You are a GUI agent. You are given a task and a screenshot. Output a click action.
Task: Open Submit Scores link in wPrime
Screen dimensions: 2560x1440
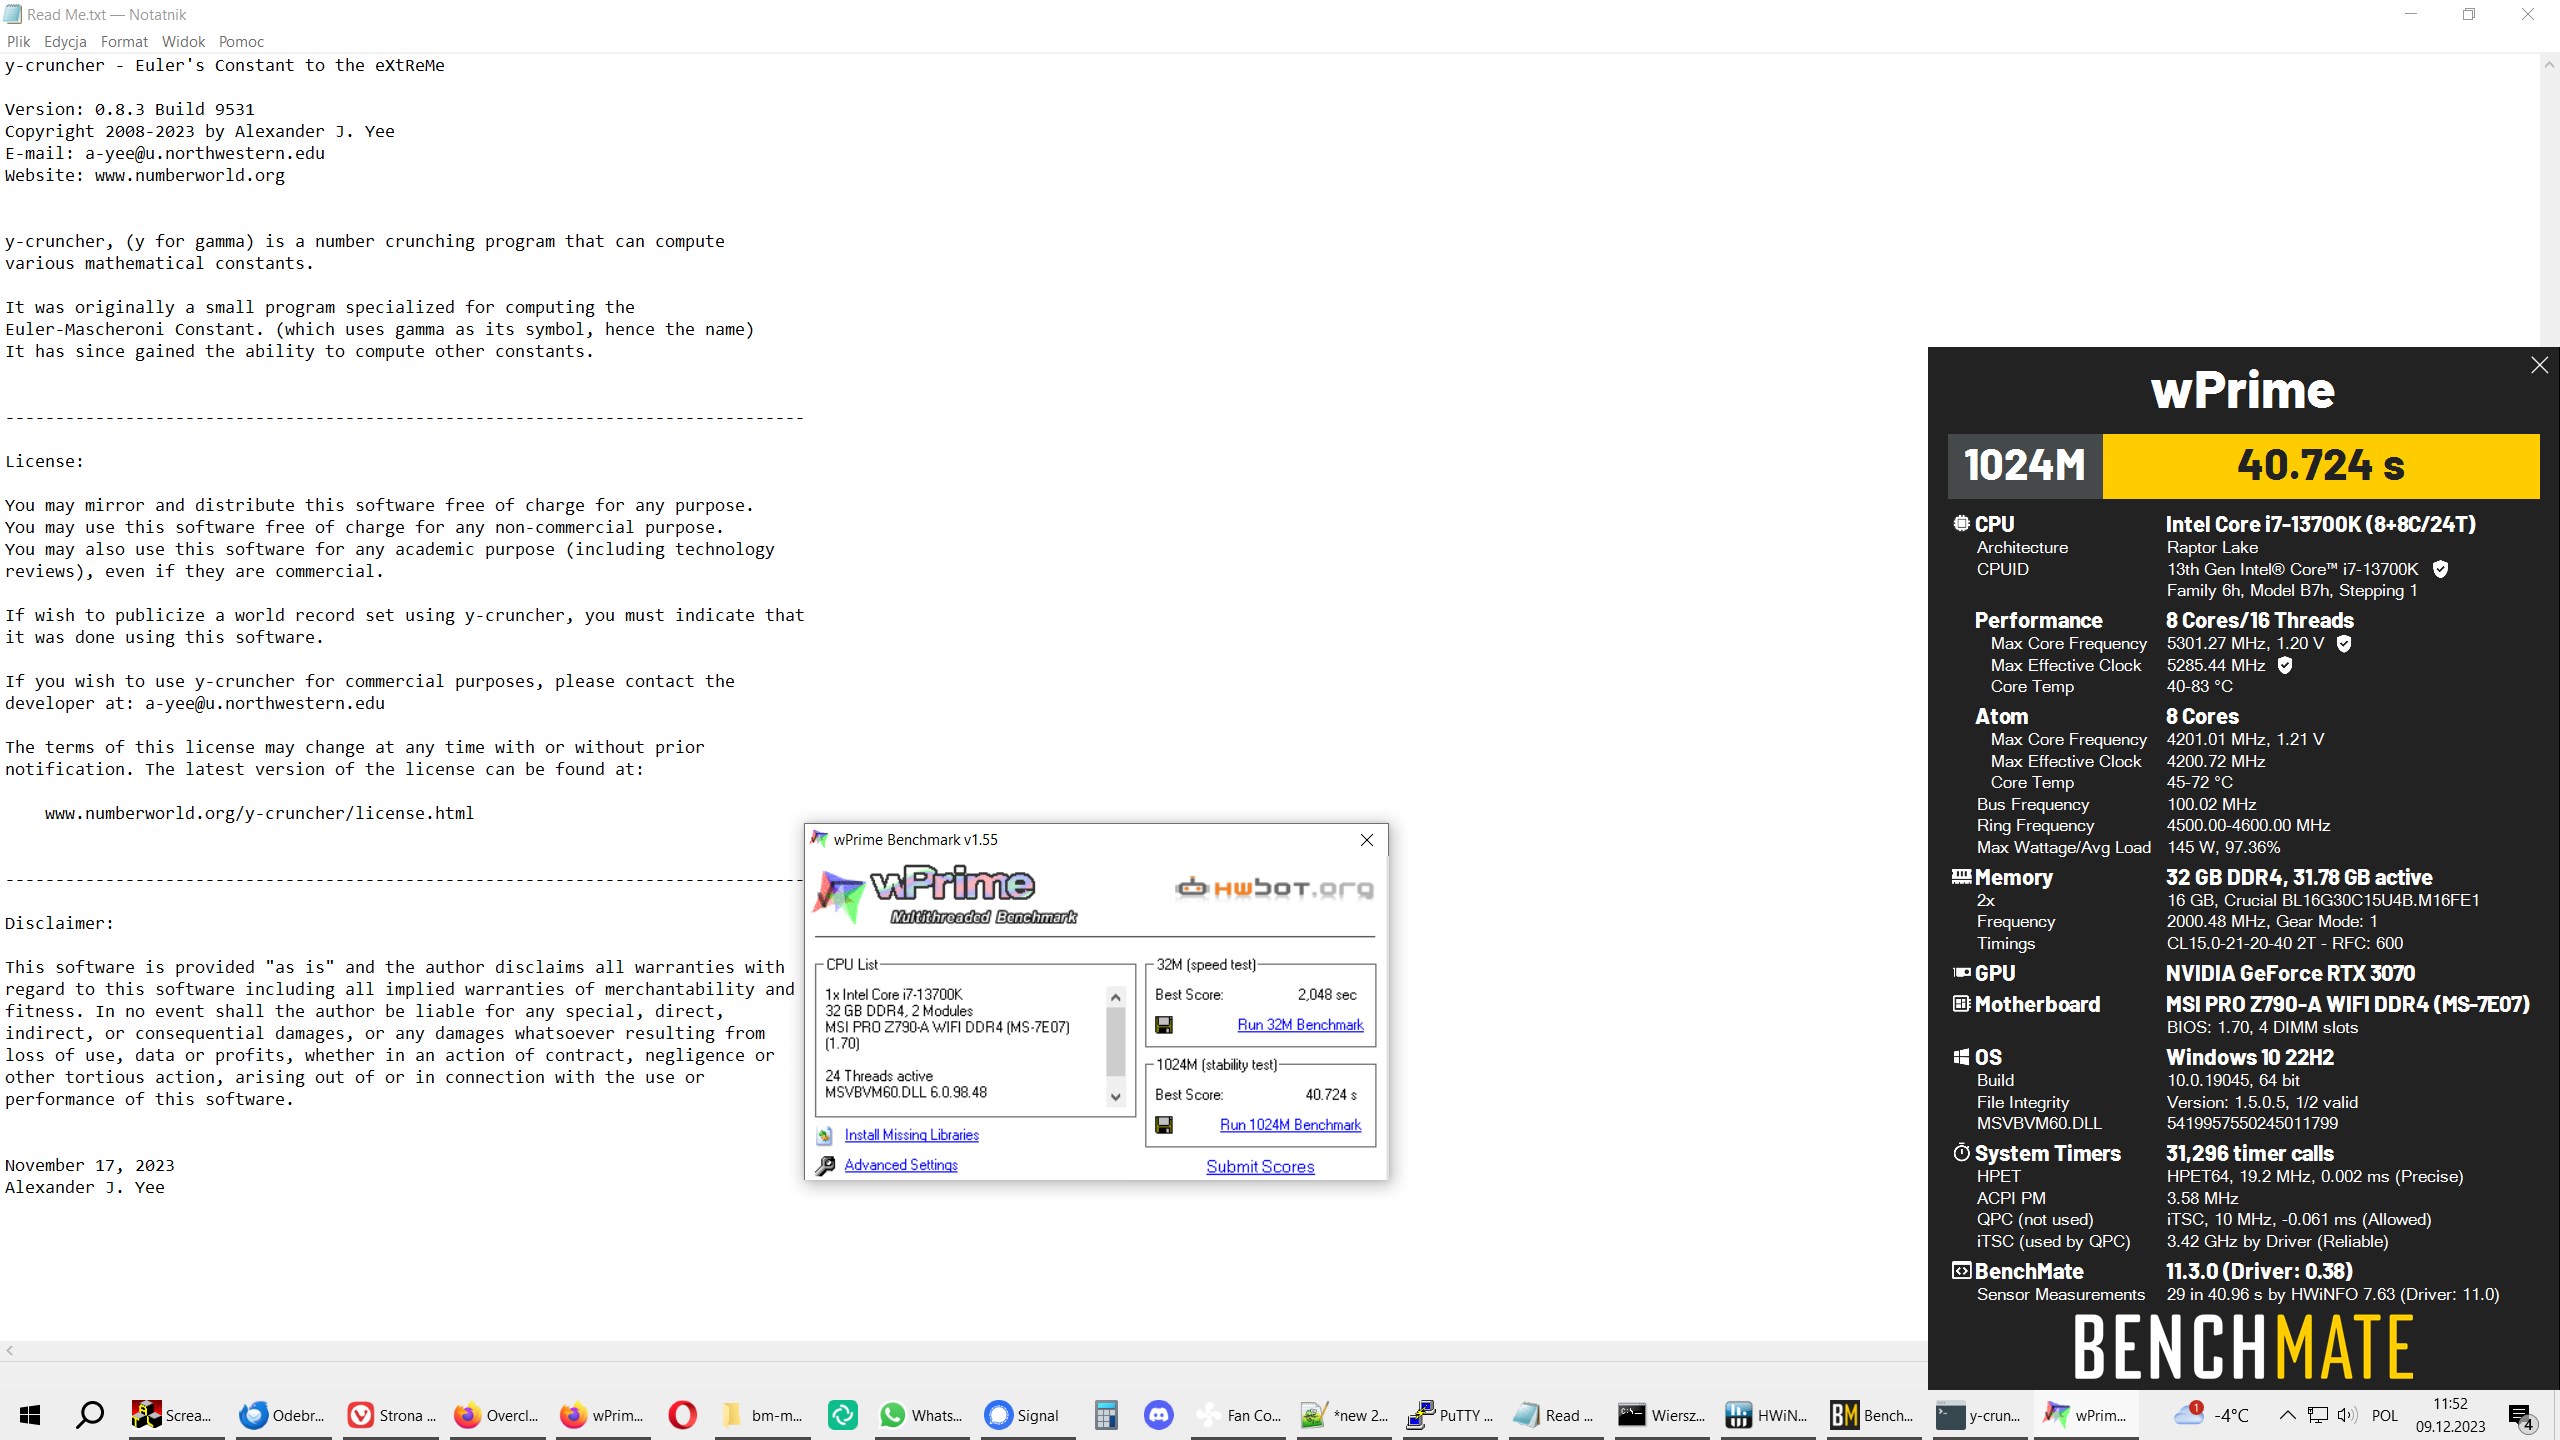coord(1260,1166)
